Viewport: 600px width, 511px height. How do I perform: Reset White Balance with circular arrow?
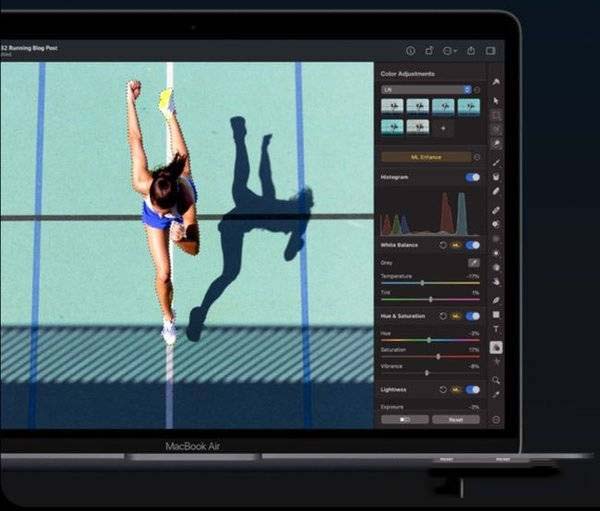443,245
